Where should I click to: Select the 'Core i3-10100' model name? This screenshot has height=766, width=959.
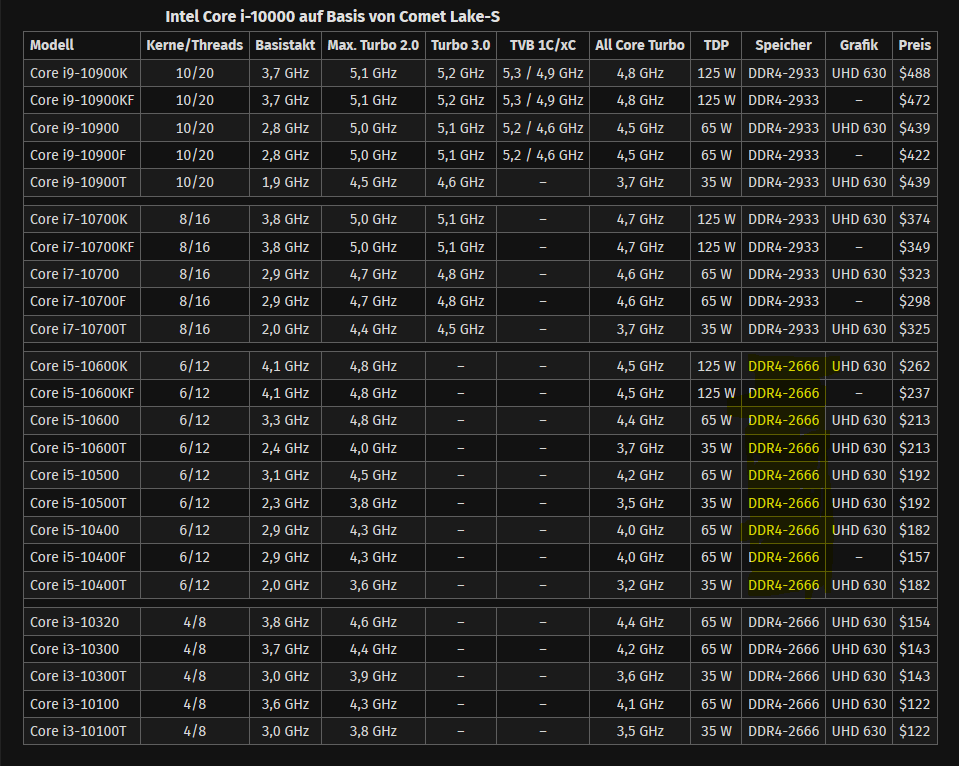pyautogui.click(x=75, y=704)
